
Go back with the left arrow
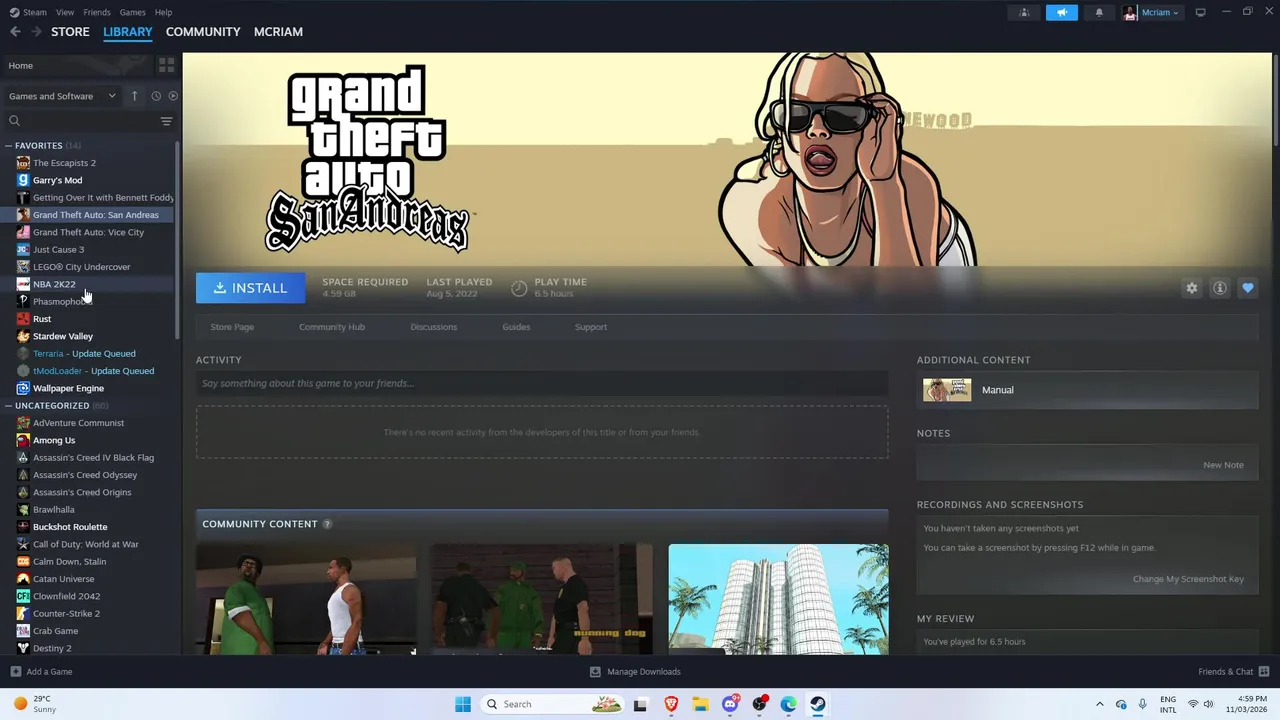tap(15, 32)
